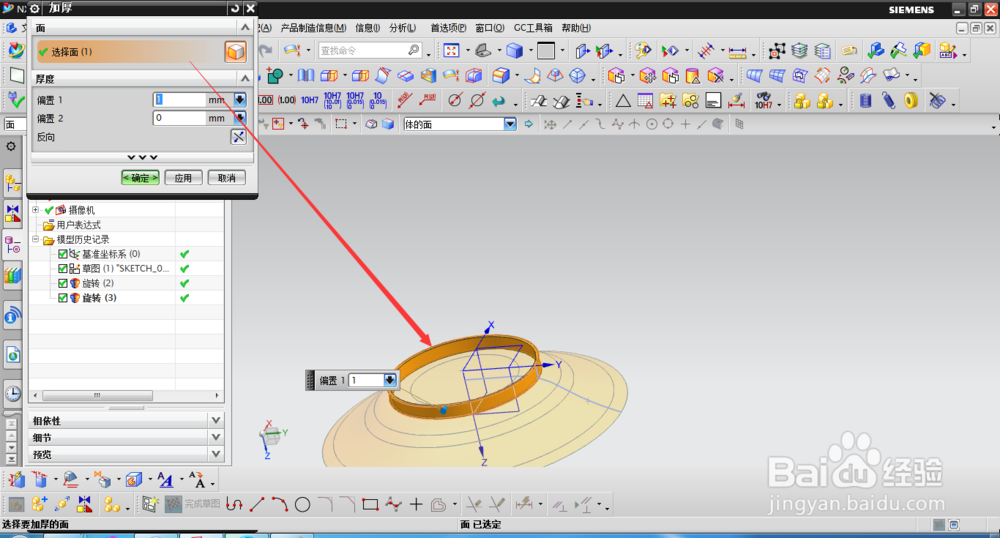Click the yellow locked cubes icon
This screenshot has width=1000, height=538.
point(801,100)
